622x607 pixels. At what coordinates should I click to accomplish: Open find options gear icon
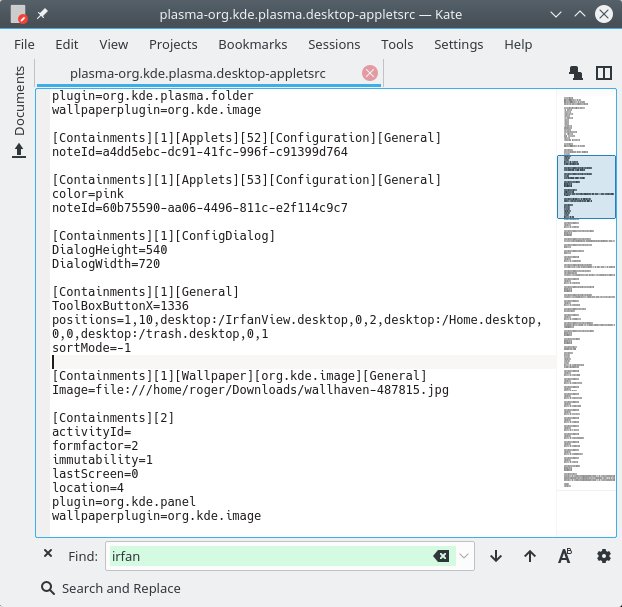603,556
